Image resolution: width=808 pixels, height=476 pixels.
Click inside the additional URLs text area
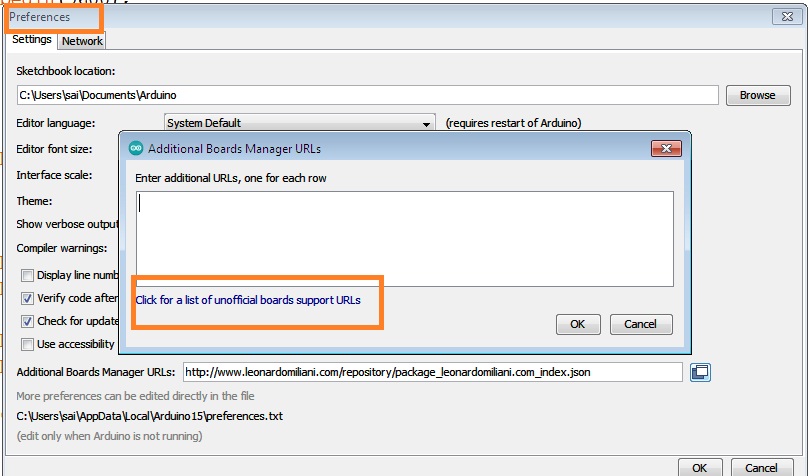click(x=405, y=239)
